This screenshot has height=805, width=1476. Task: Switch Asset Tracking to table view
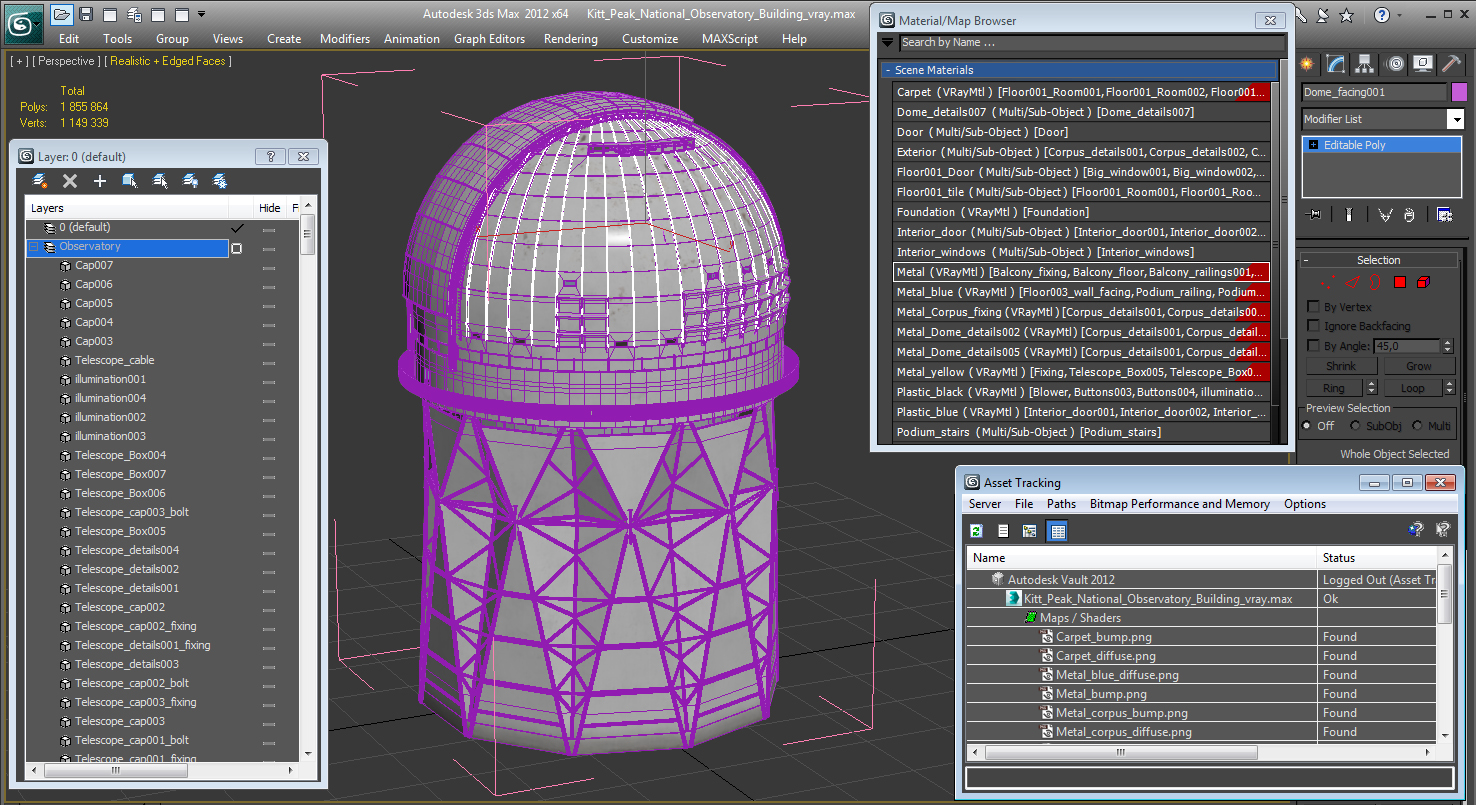(1058, 531)
